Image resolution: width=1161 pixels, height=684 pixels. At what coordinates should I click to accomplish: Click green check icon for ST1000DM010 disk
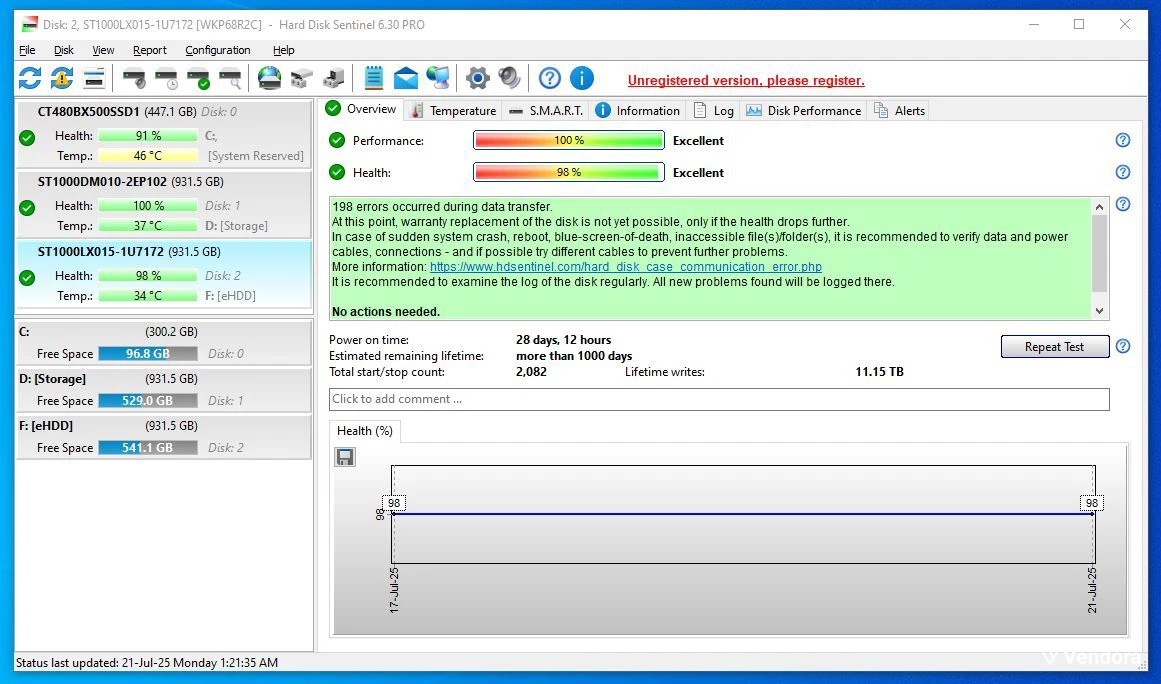(x=27, y=208)
